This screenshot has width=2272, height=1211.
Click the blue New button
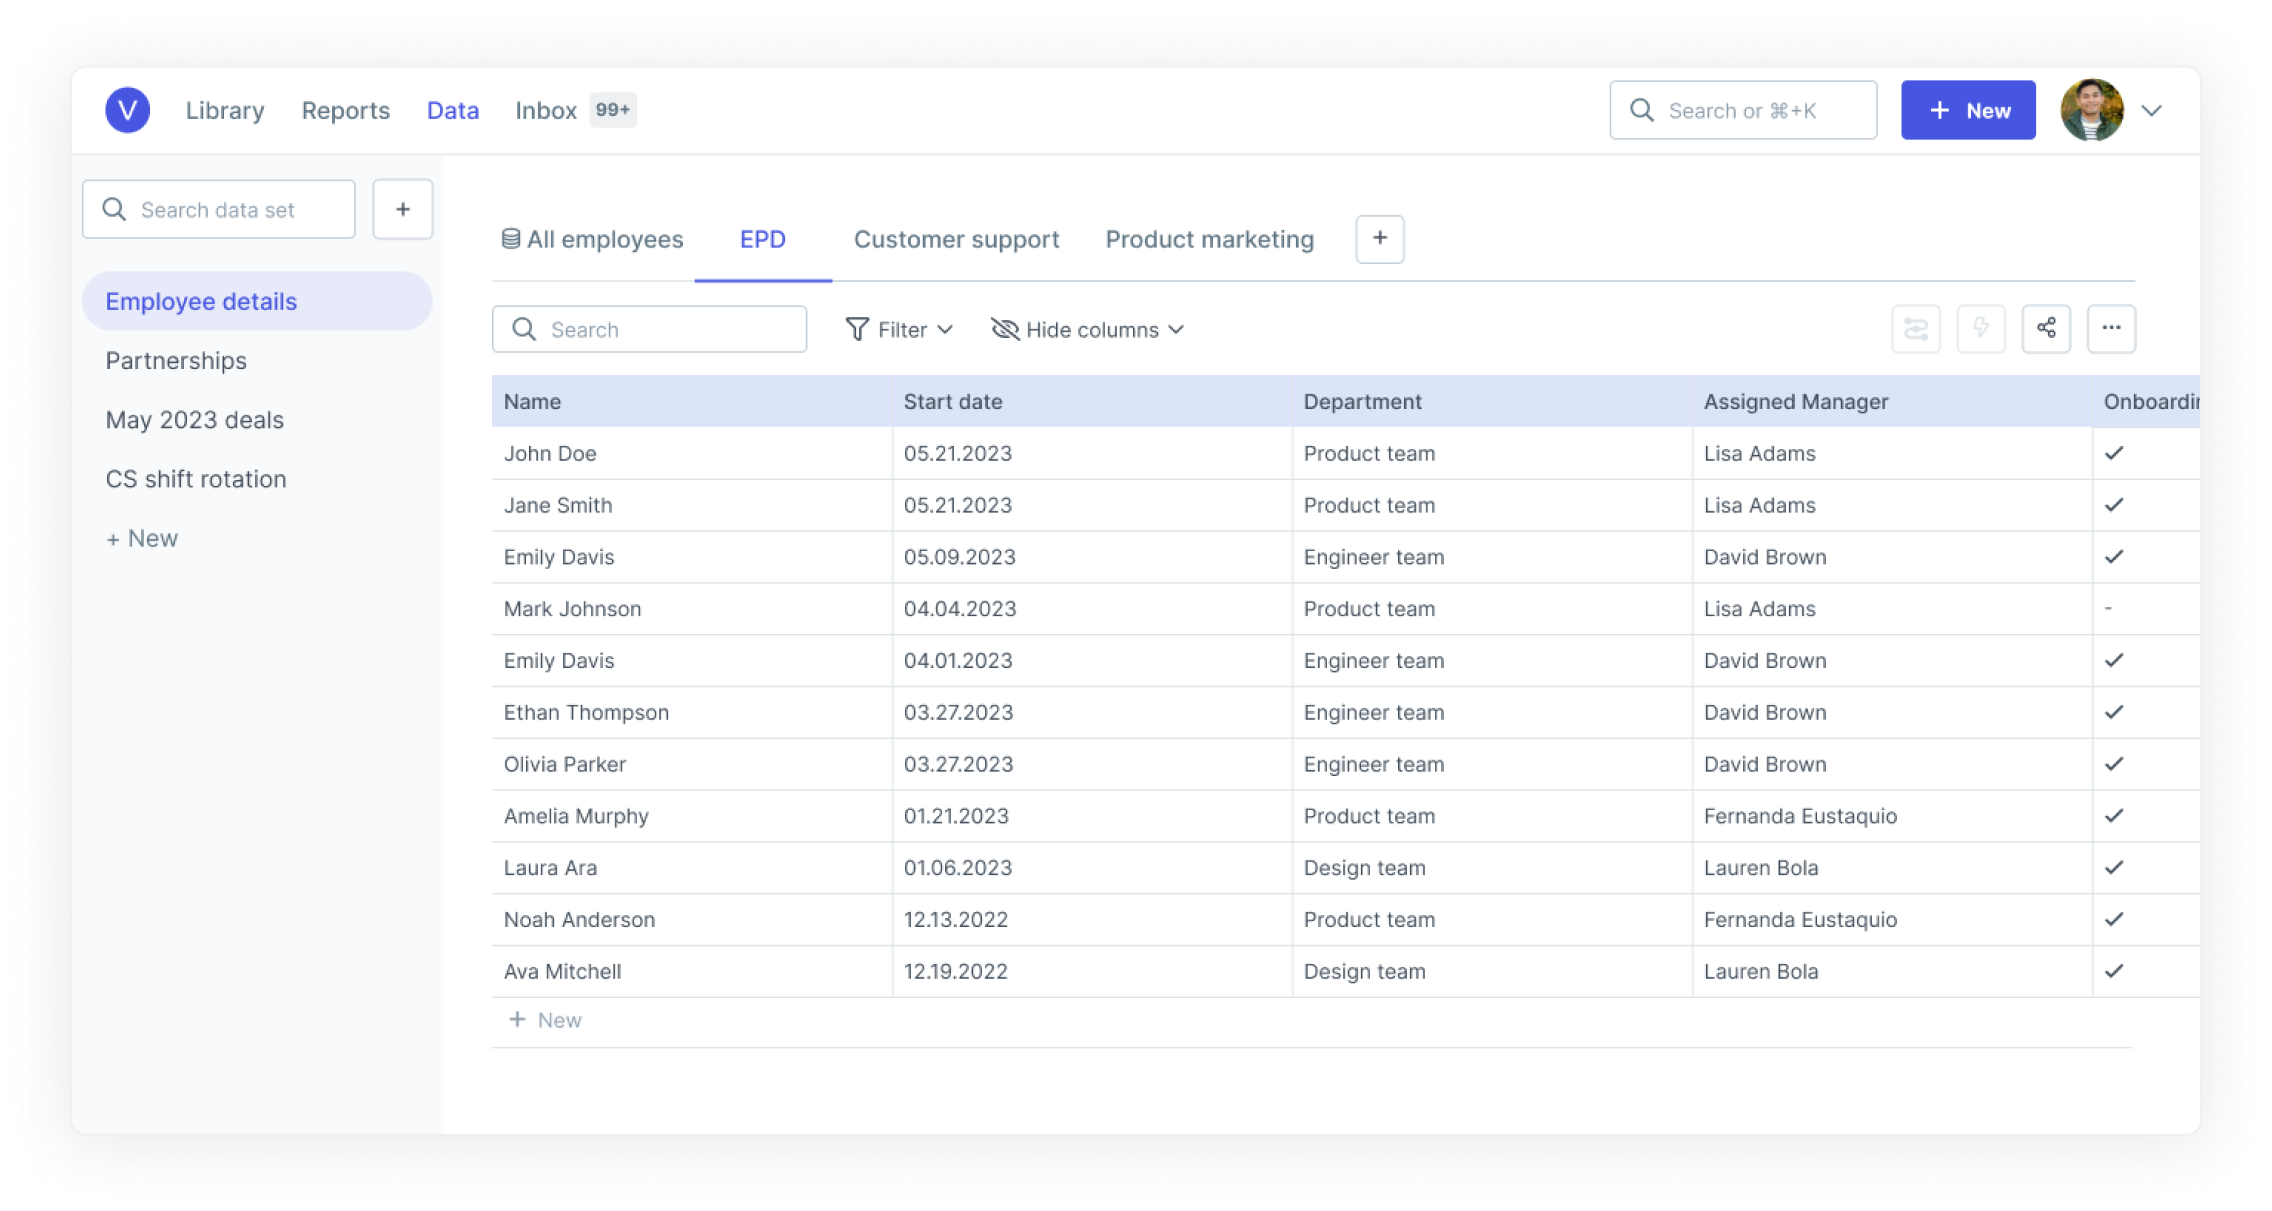pyautogui.click(x=1968, y=110)
